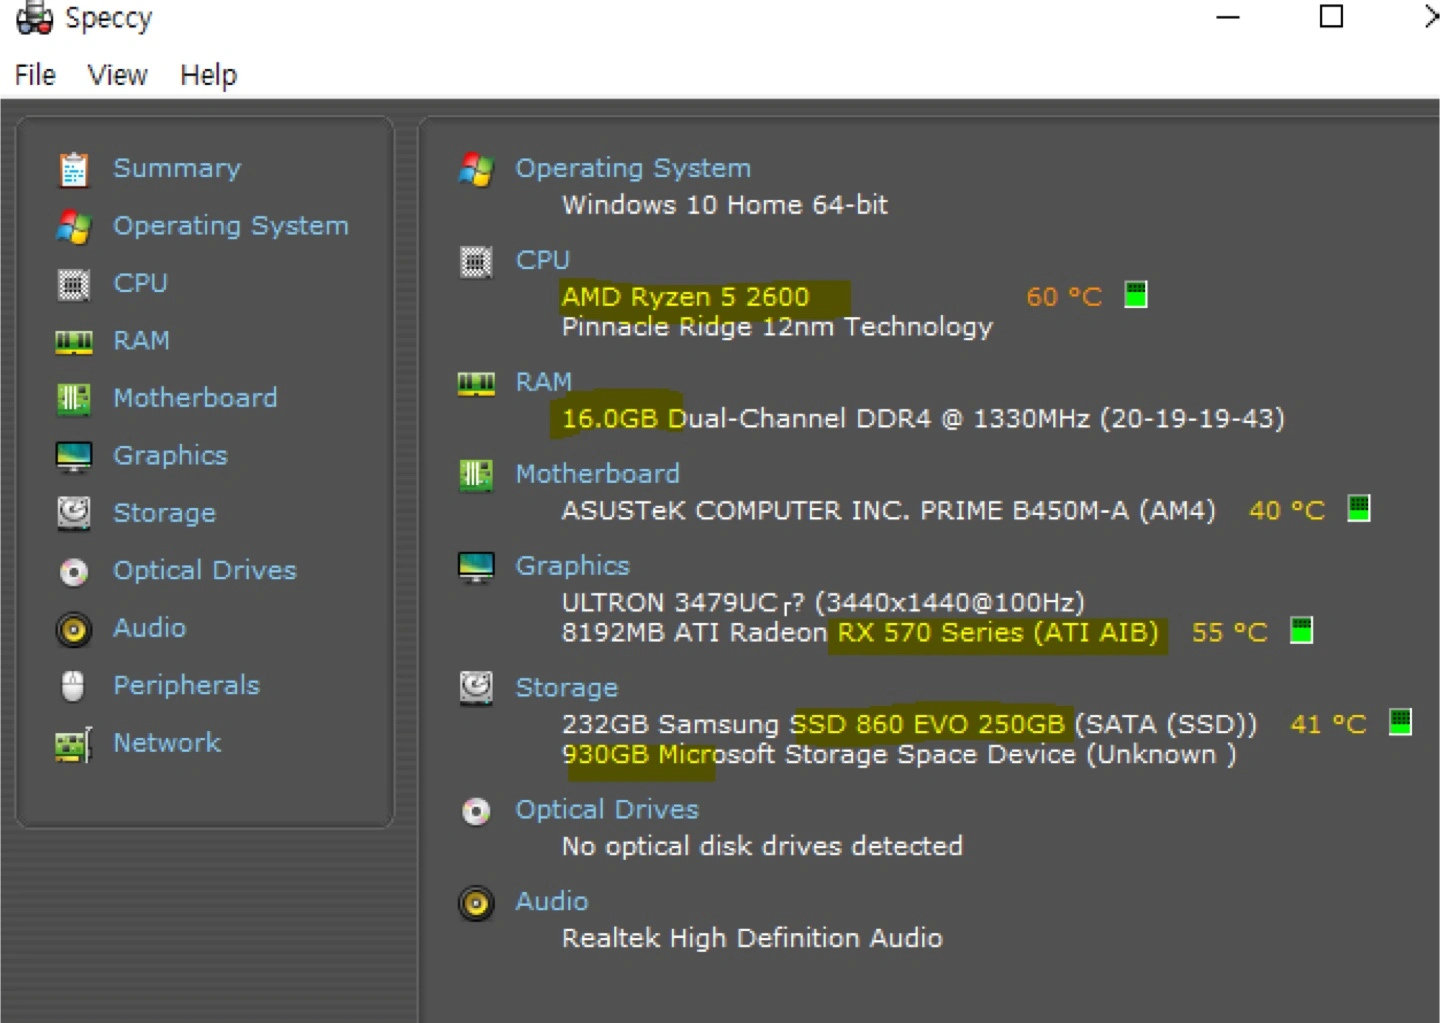
Task: Click the 930GB Microsoft Storage Space Device line
Action: pyautogui.click(x=899, y=755)
